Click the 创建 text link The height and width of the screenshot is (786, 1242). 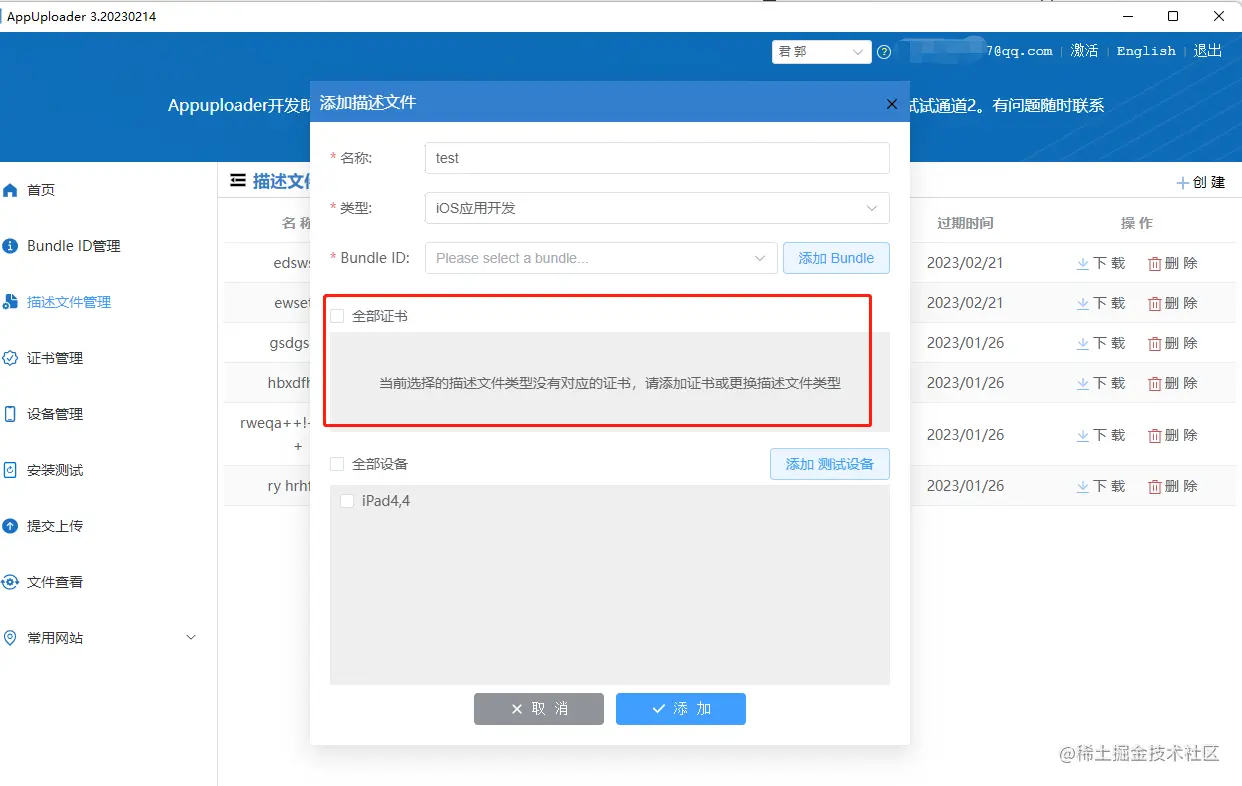click(x=1209, y=183)
